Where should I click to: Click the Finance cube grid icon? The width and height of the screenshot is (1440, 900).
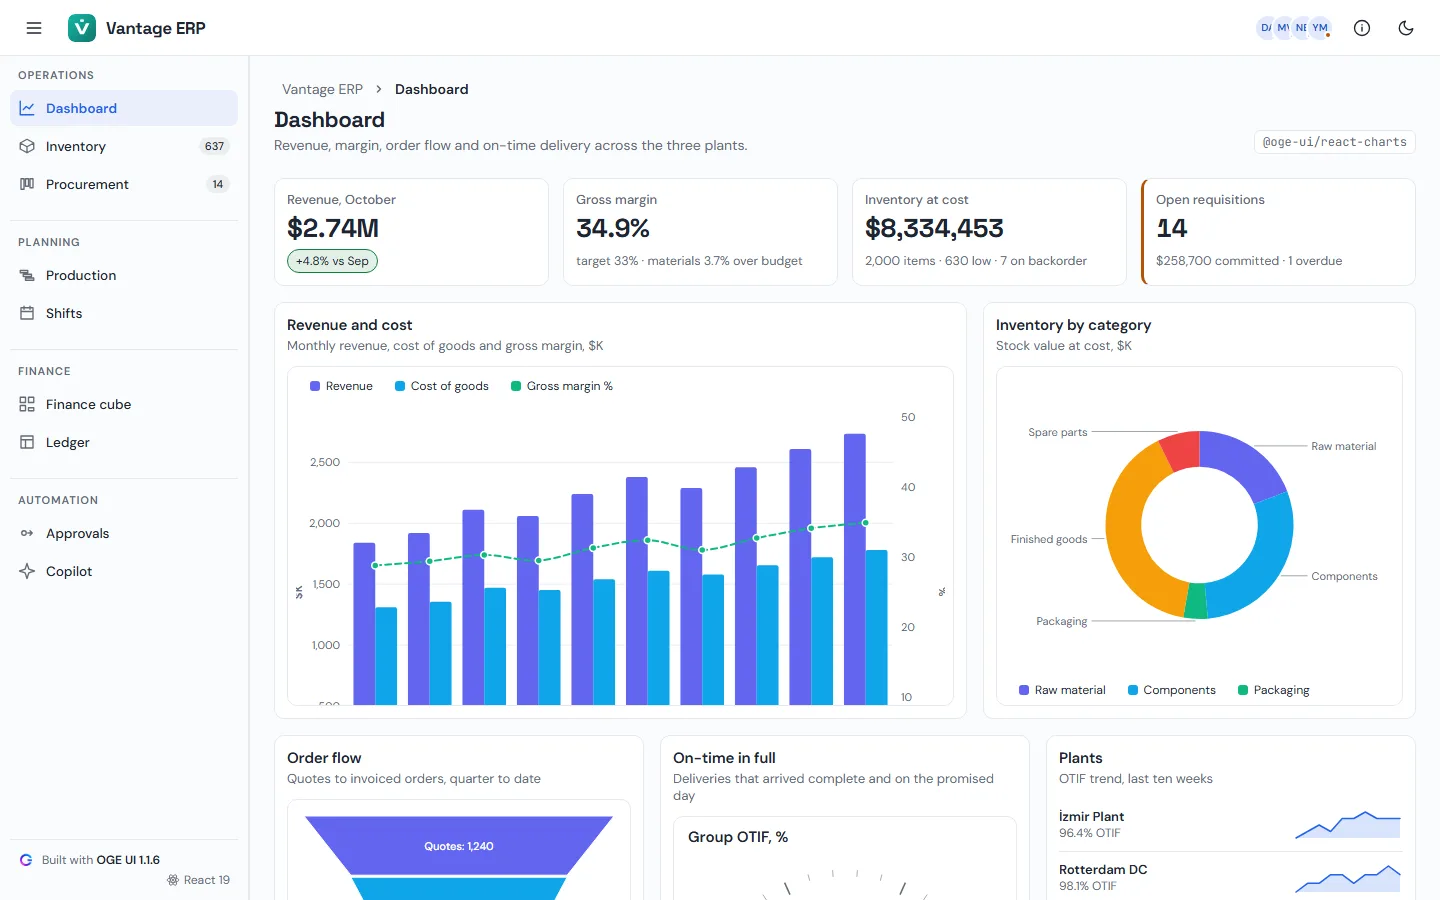coord(27,404)
